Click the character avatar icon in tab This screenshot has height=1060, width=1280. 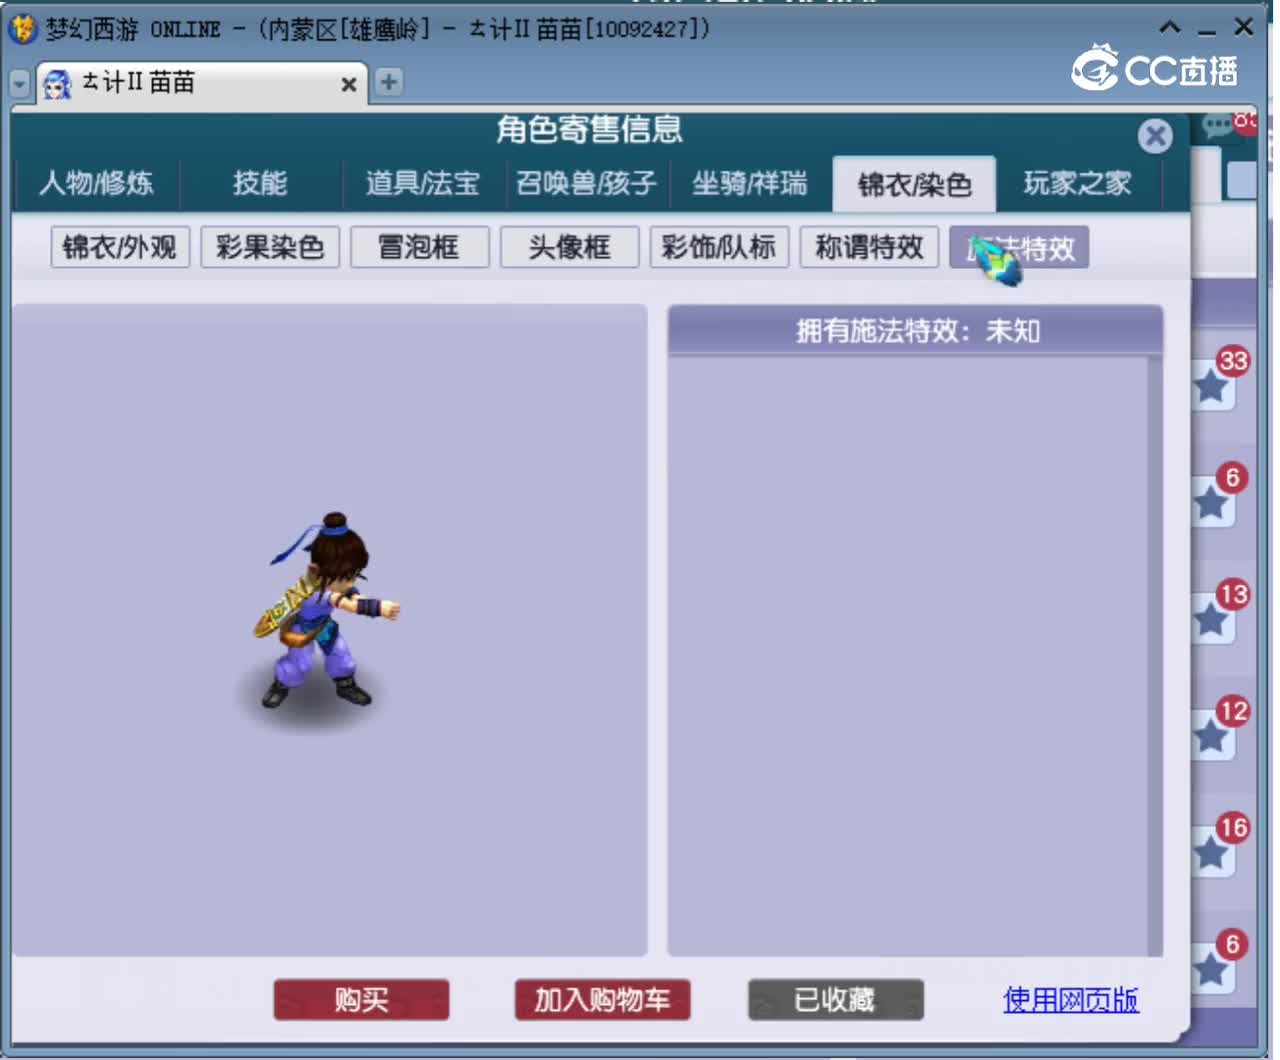pos(58,84)
